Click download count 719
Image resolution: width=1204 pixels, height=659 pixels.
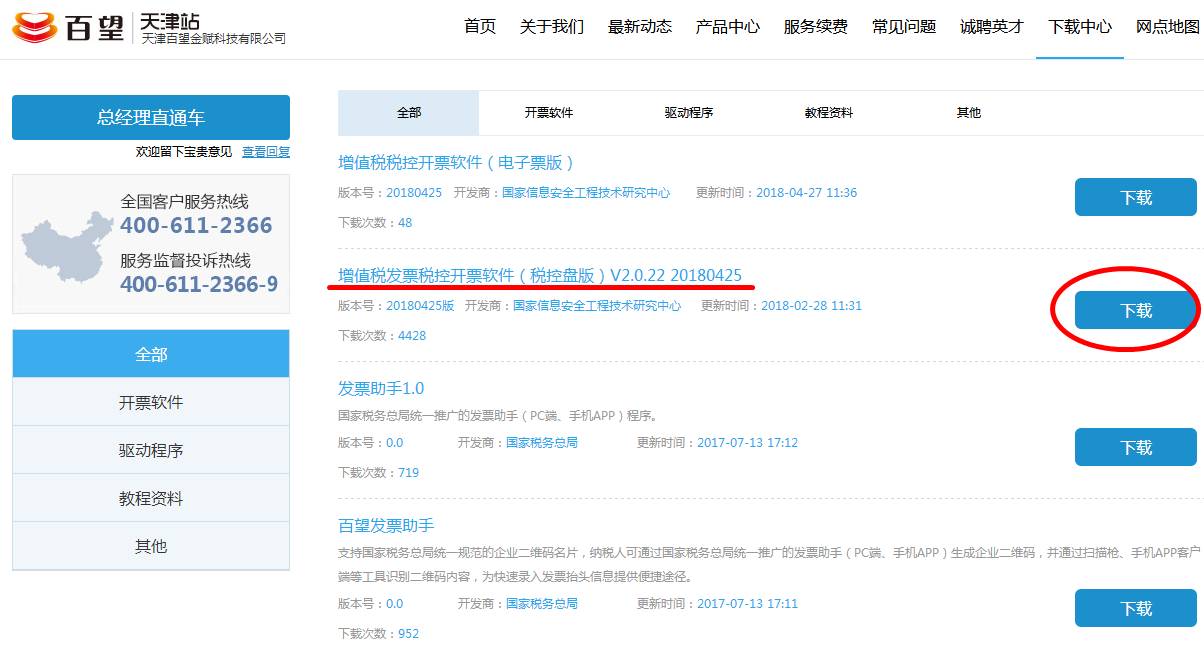pos(408,473)
